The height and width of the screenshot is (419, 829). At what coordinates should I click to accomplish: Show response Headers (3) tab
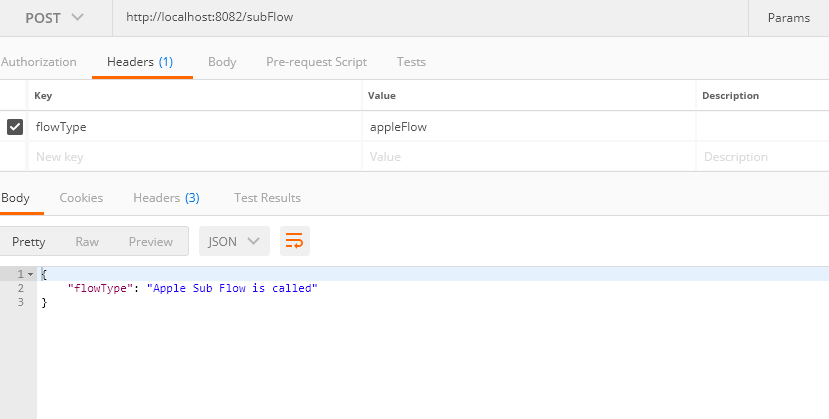coord(166,198)
